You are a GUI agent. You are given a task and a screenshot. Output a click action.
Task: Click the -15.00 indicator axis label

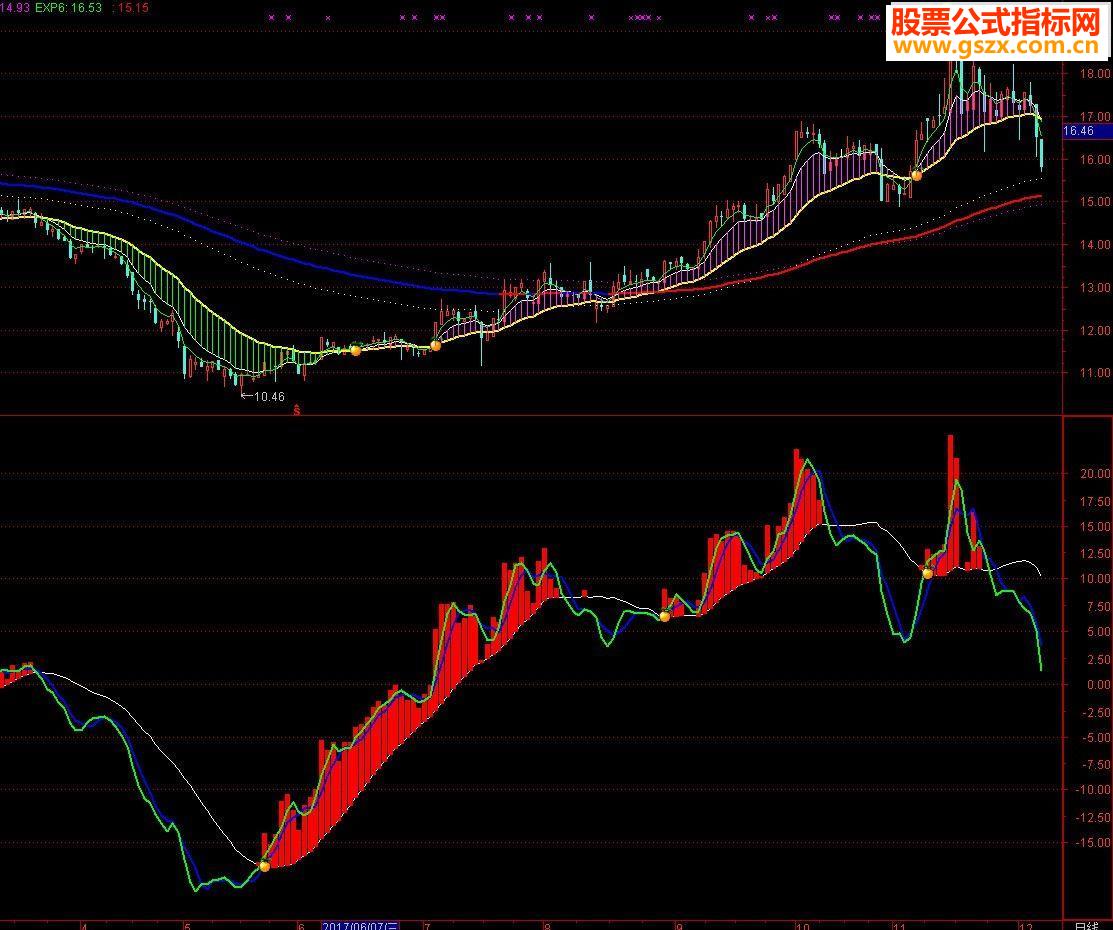(1092, 843)
